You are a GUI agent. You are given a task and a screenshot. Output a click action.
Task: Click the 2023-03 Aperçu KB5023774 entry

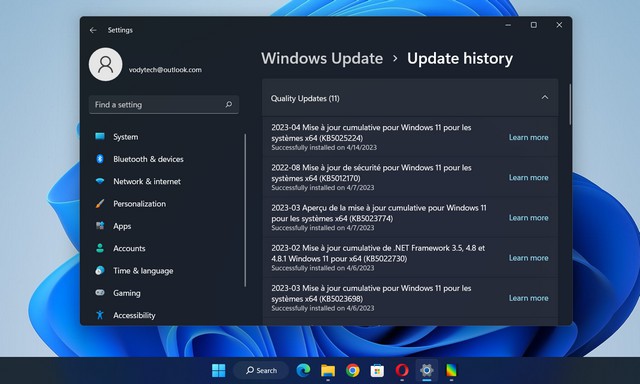[410, 218]
